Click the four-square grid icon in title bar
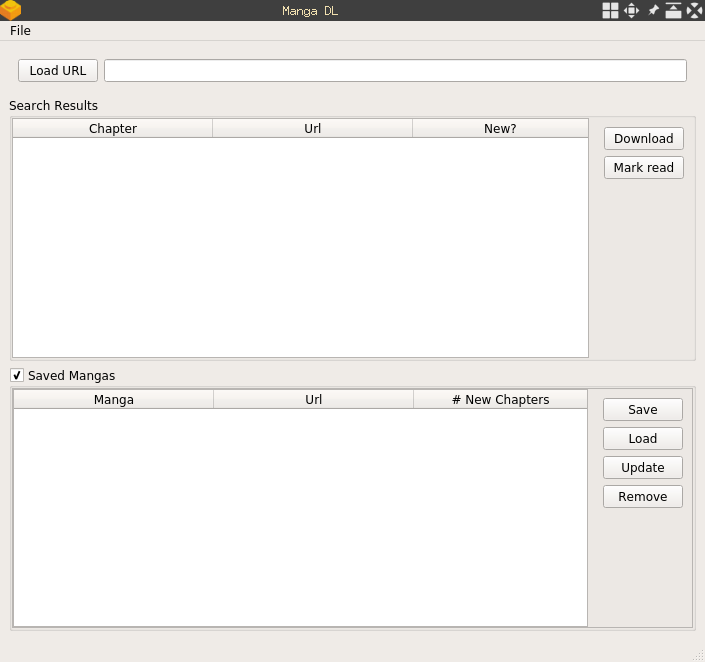Viewport: 705px width, 662px height. tap(610, 10)
